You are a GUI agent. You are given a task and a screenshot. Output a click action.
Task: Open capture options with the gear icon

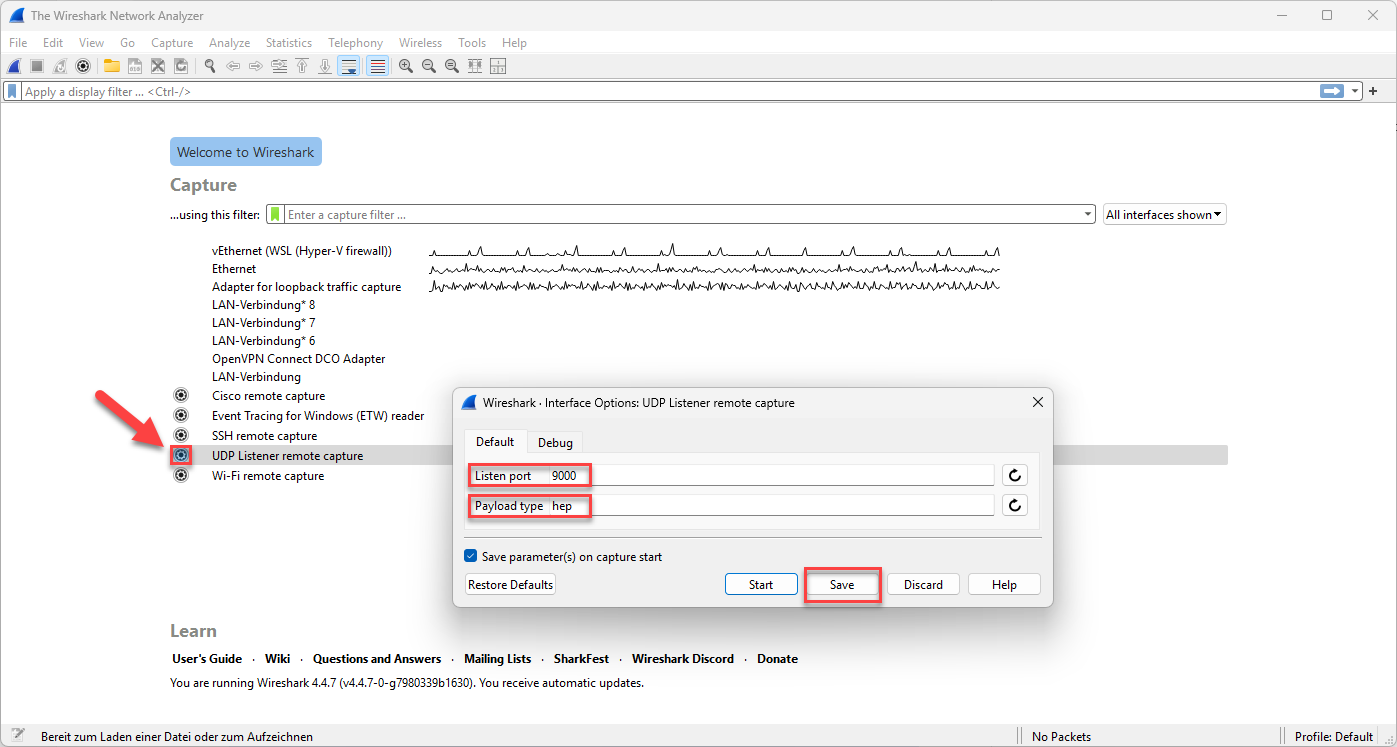[x=83, y=66]
